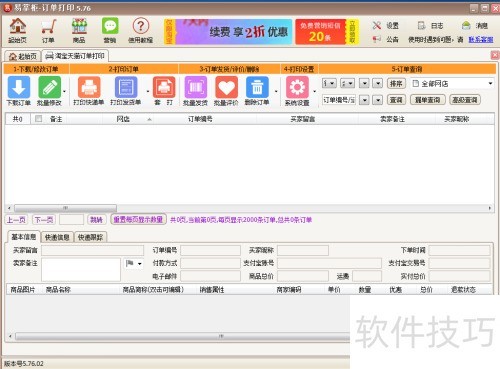Click the 重置每页显示数量 button
This screenshot has height=369, width=500.
pos(138,219)
